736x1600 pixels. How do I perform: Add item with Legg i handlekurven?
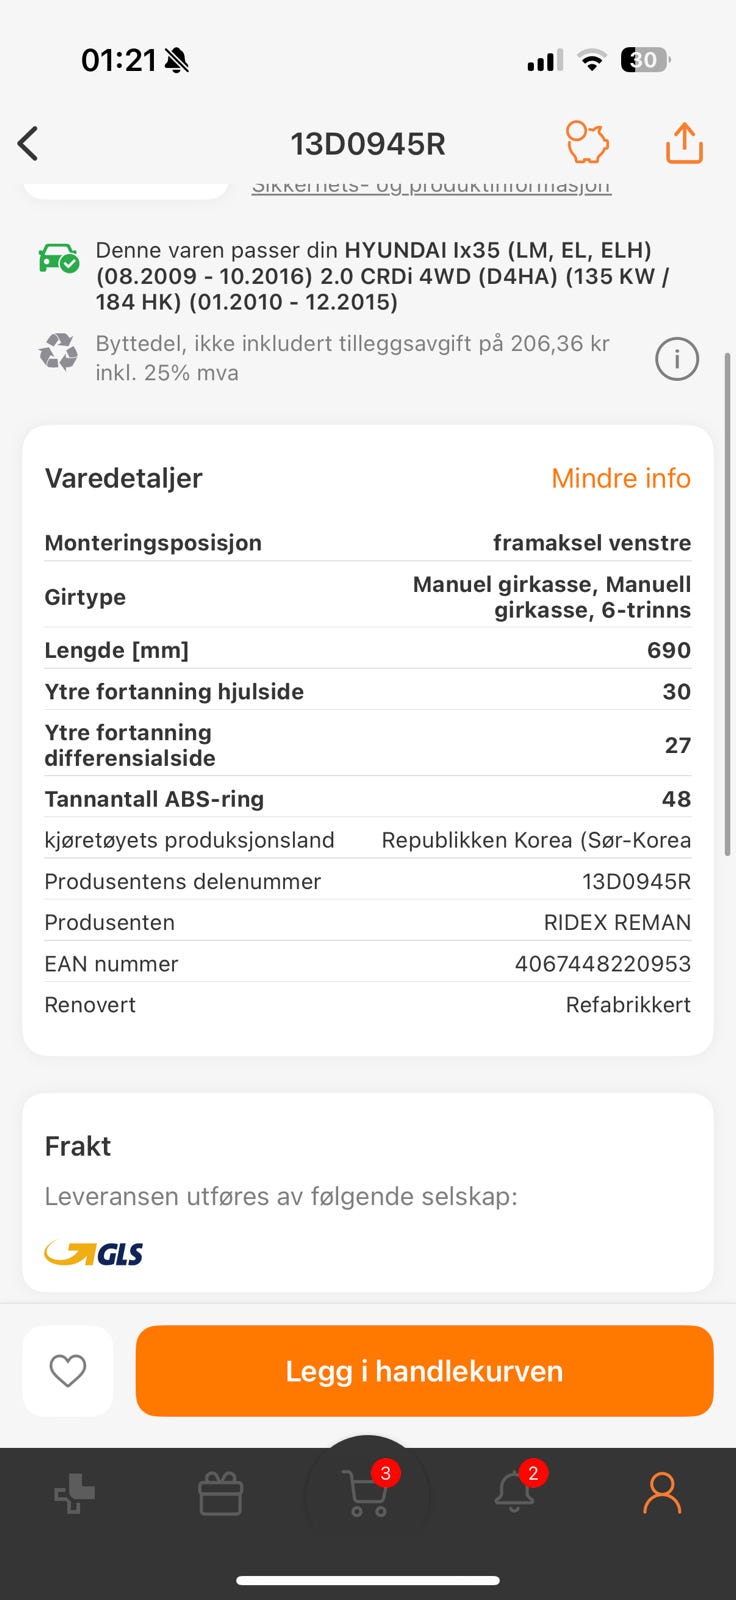point(424,1371)
